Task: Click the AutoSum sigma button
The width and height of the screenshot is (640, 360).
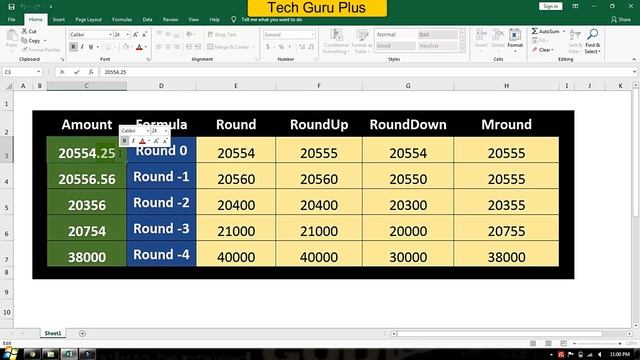Action: point(545,31)
